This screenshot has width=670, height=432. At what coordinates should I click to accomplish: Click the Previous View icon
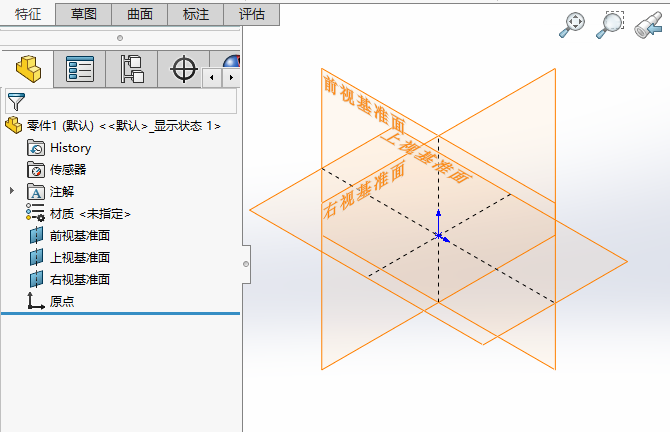[648, 25]
